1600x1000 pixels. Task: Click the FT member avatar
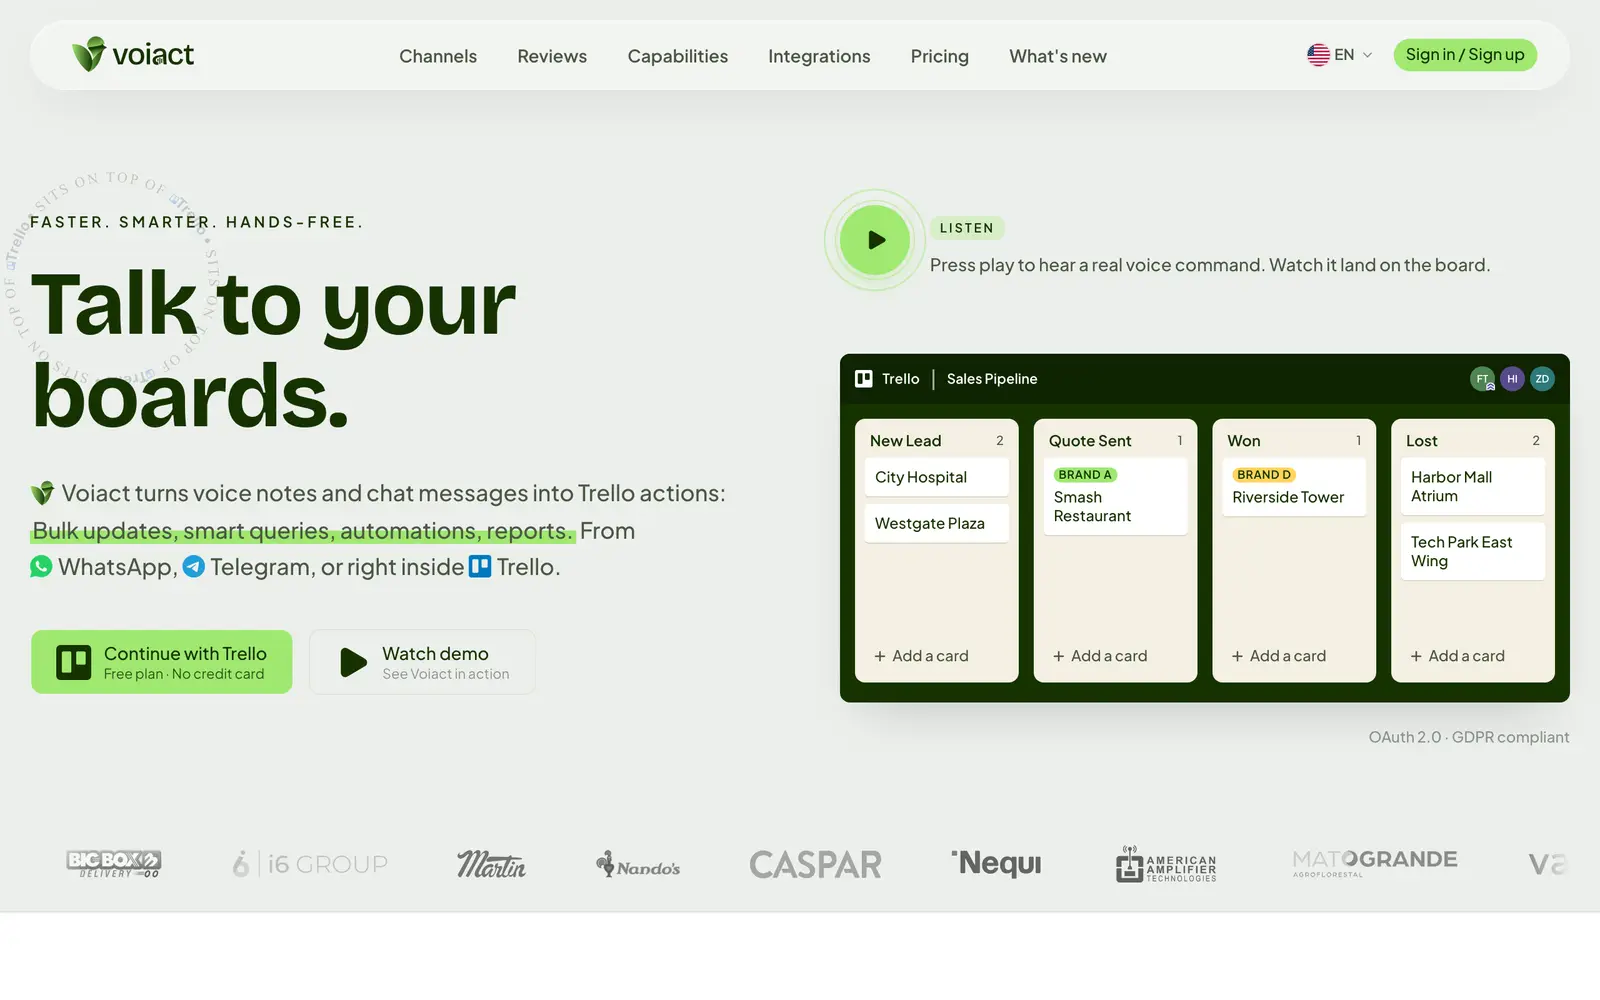(1482, 379)
